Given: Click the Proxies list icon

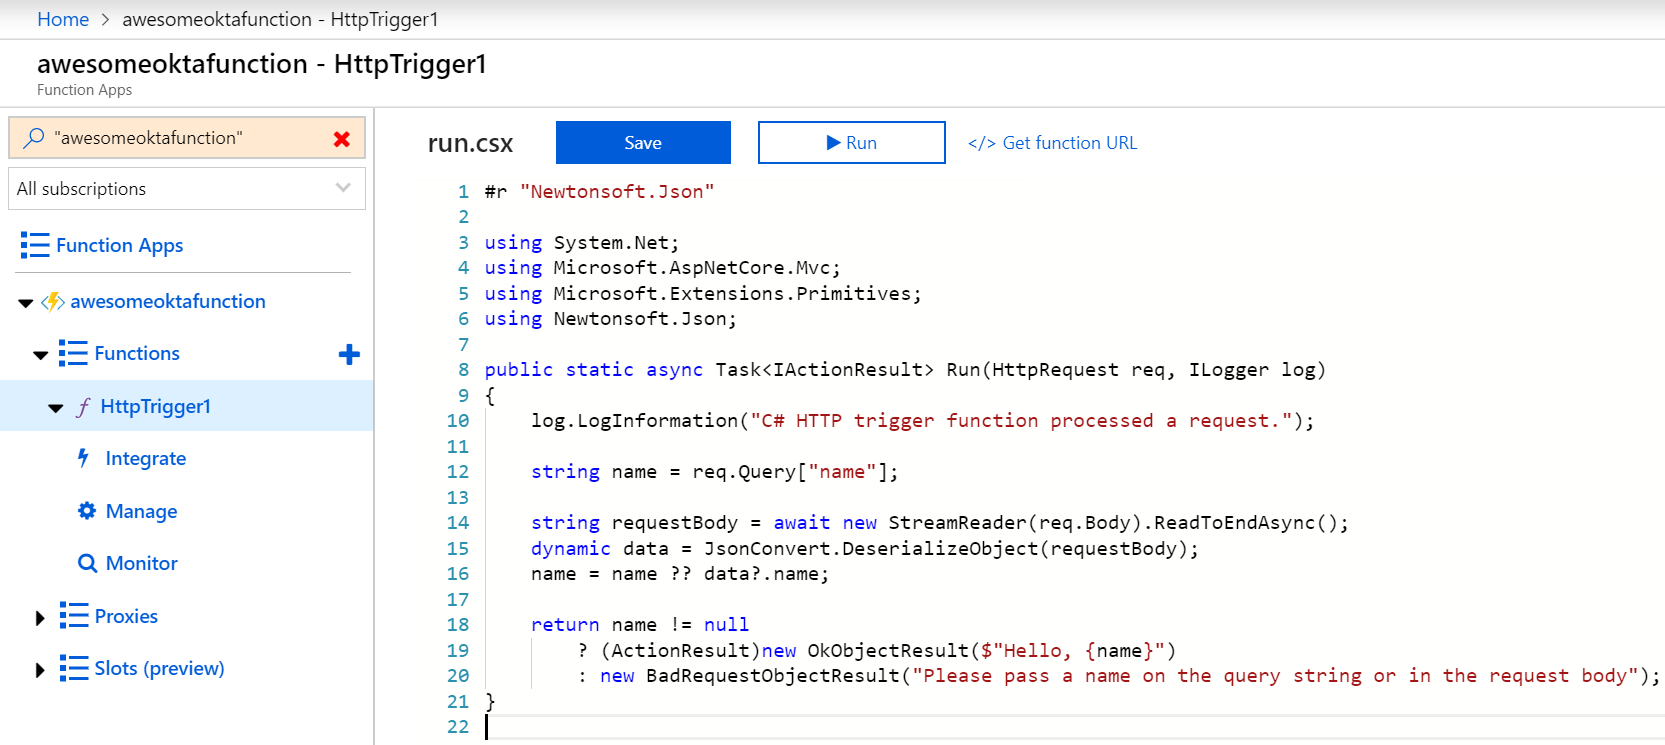Looking at the screenshot, I should 73,616.
